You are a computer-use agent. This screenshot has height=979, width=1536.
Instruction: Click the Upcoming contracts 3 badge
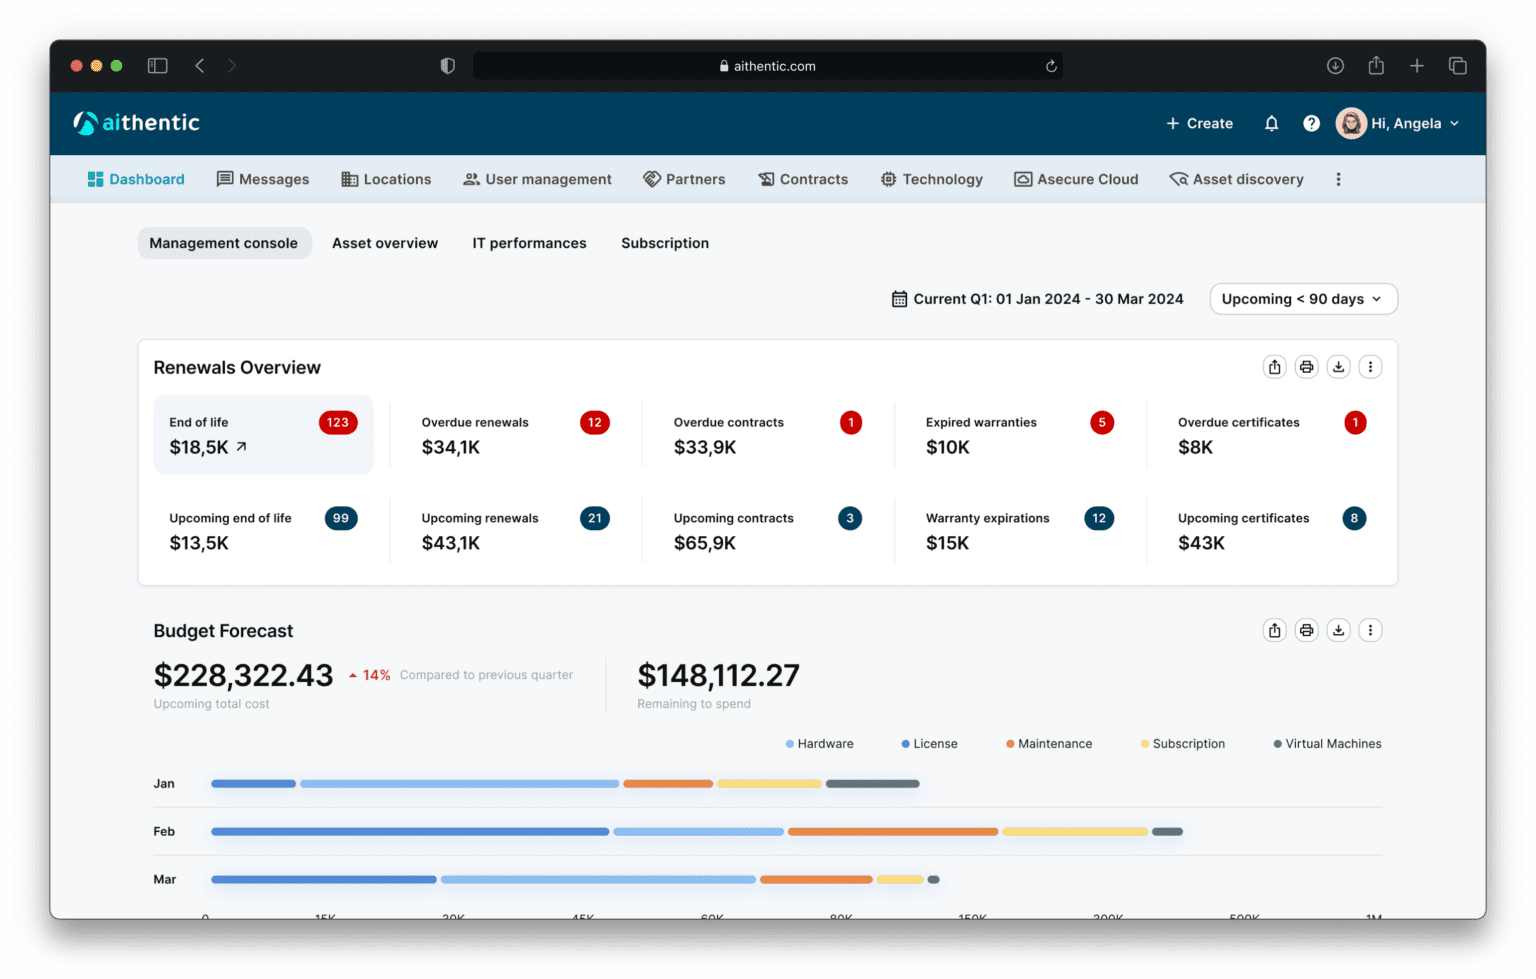pos(850,518)
